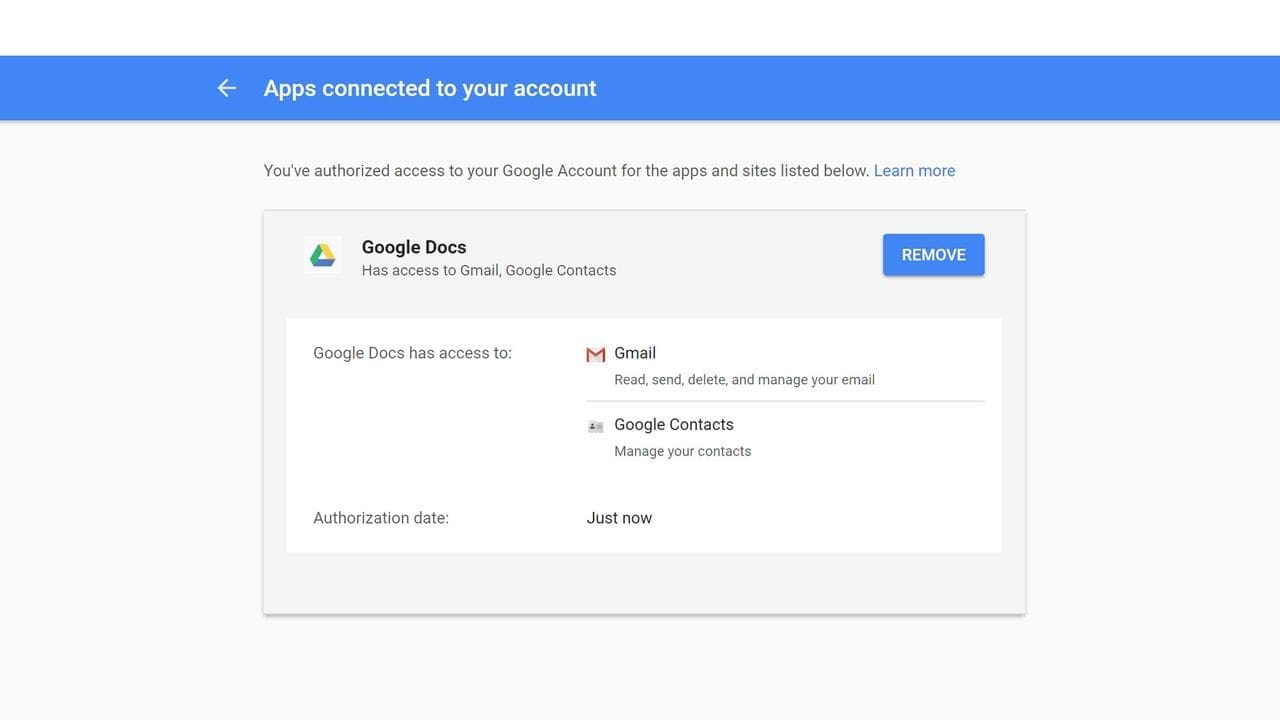Click 'Has access to Gmail, Google Contacts' subtitle
The image size is (1280, 720).
(x=489, y=270)
